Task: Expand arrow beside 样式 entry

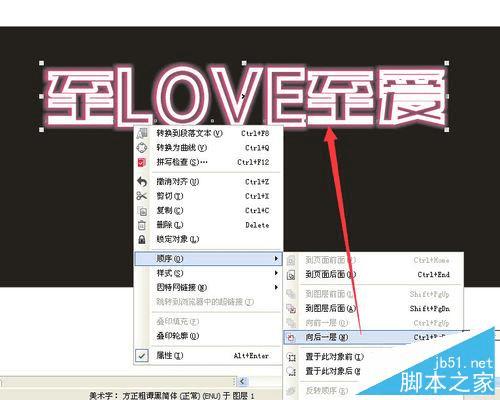Action: (276, 273)
